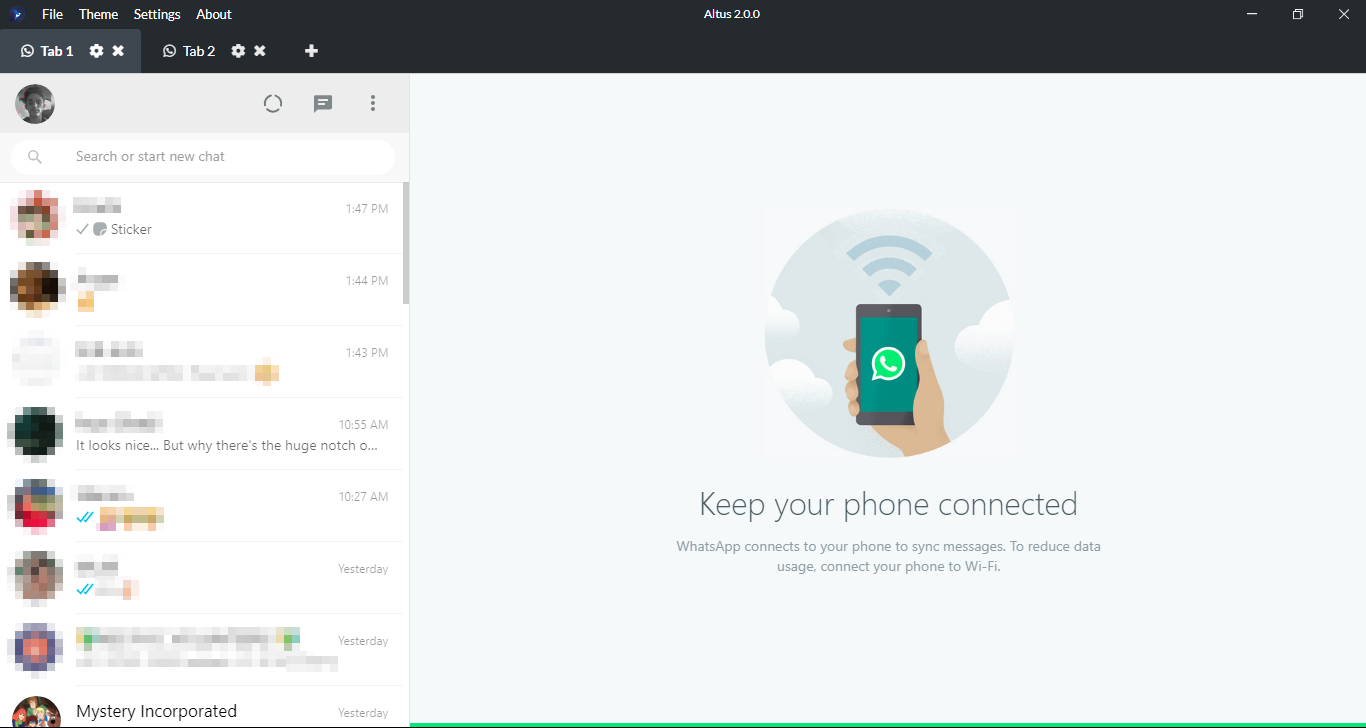
Task: Open Tab 2 settings gear
Action: pos(238,51)
